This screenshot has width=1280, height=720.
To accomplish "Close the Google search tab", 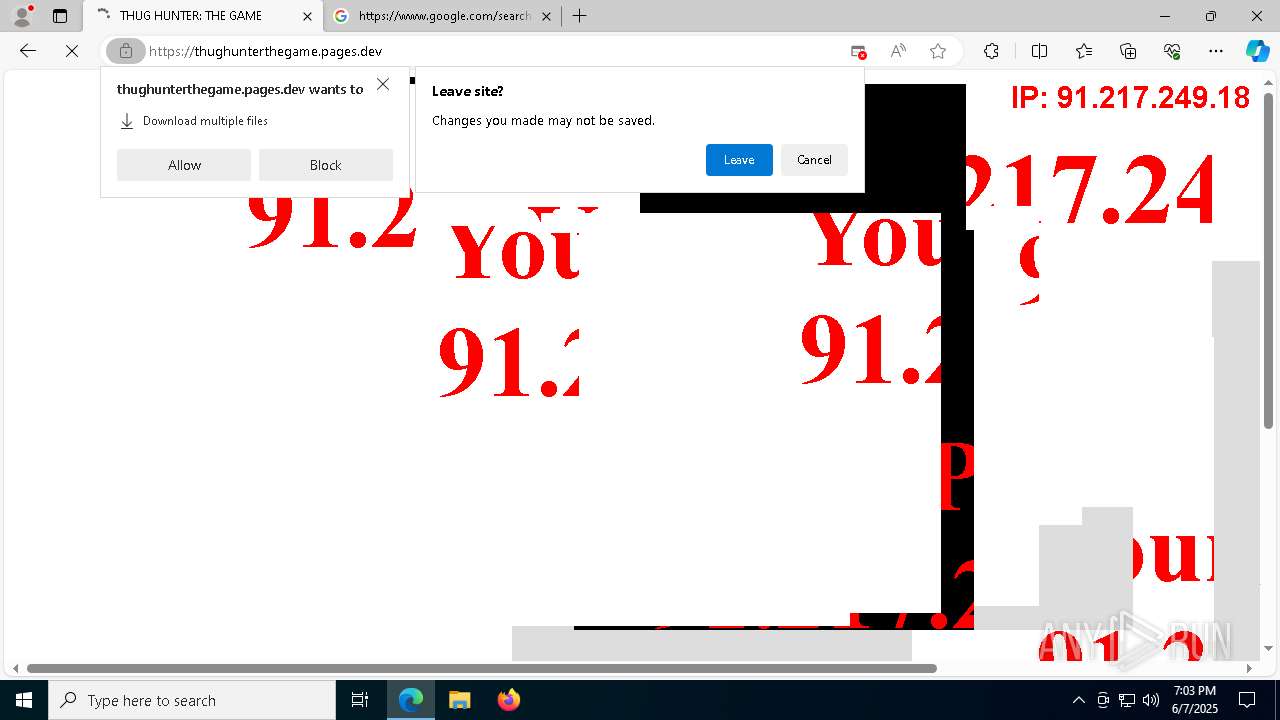I will [546, 16].
